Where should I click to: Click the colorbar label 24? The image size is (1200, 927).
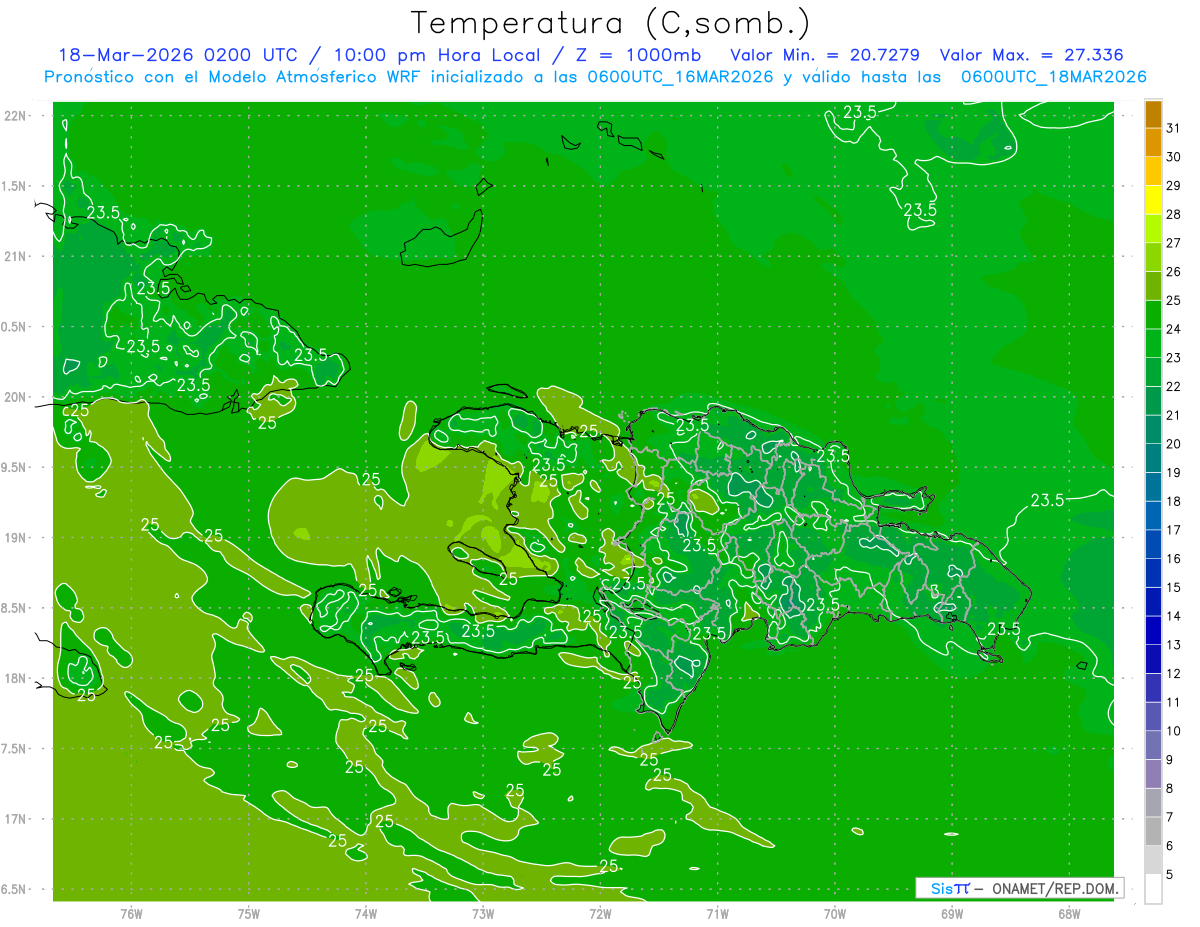click(1174, 329)
